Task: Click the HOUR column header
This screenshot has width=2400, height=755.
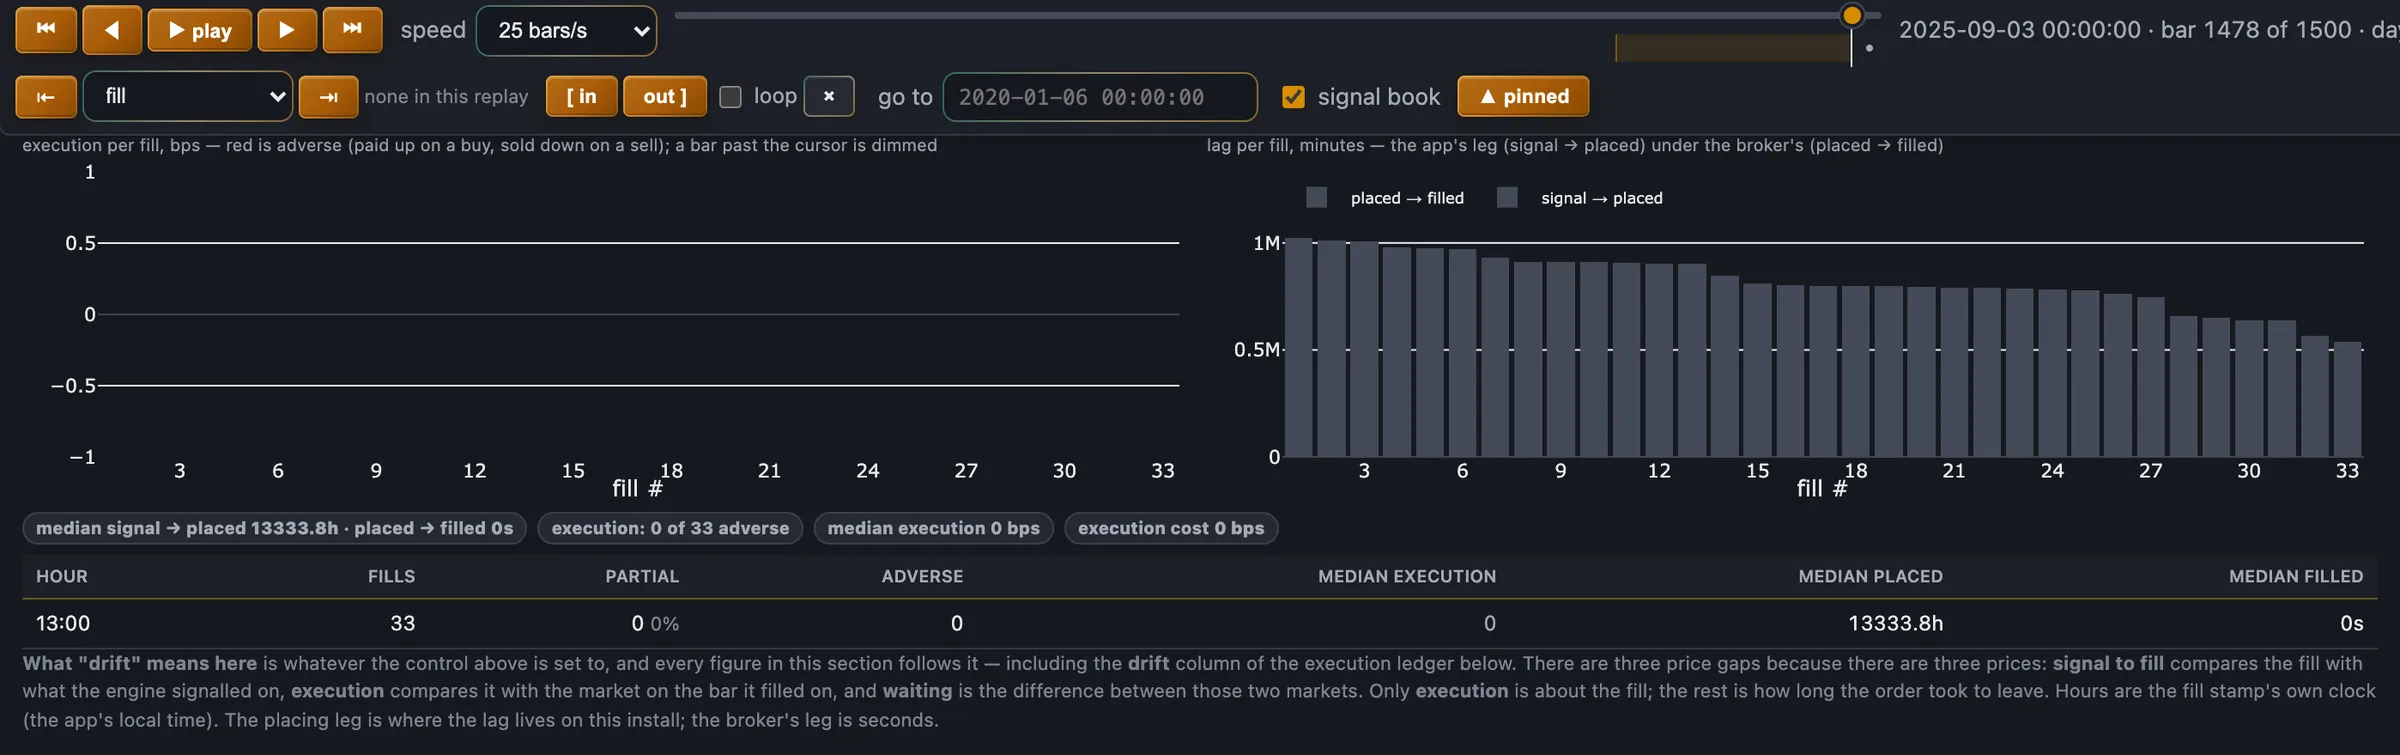Action: pos(62,577)
